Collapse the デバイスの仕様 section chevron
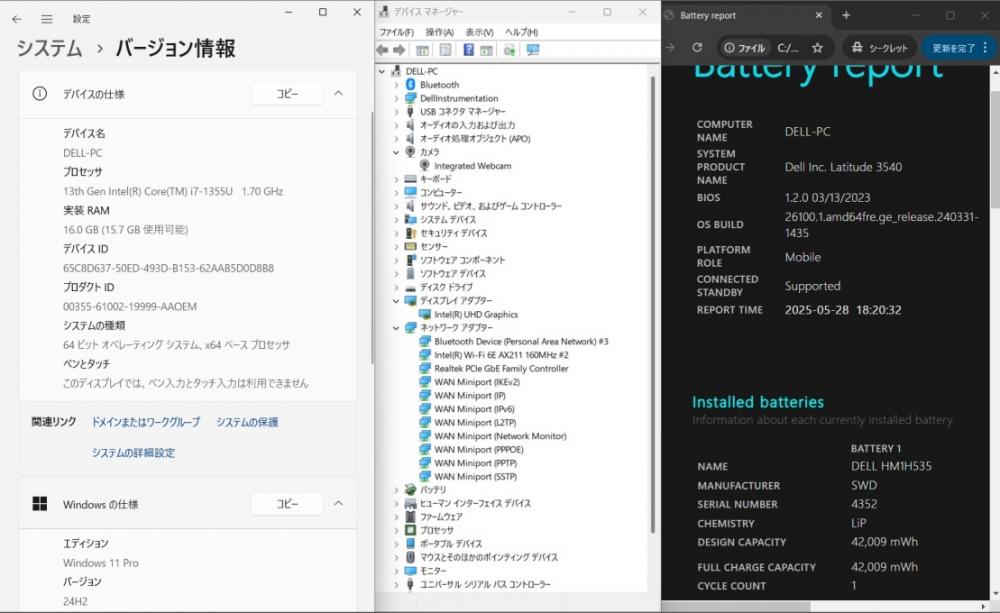This screenshot has height=613, width=1000. 339,94
